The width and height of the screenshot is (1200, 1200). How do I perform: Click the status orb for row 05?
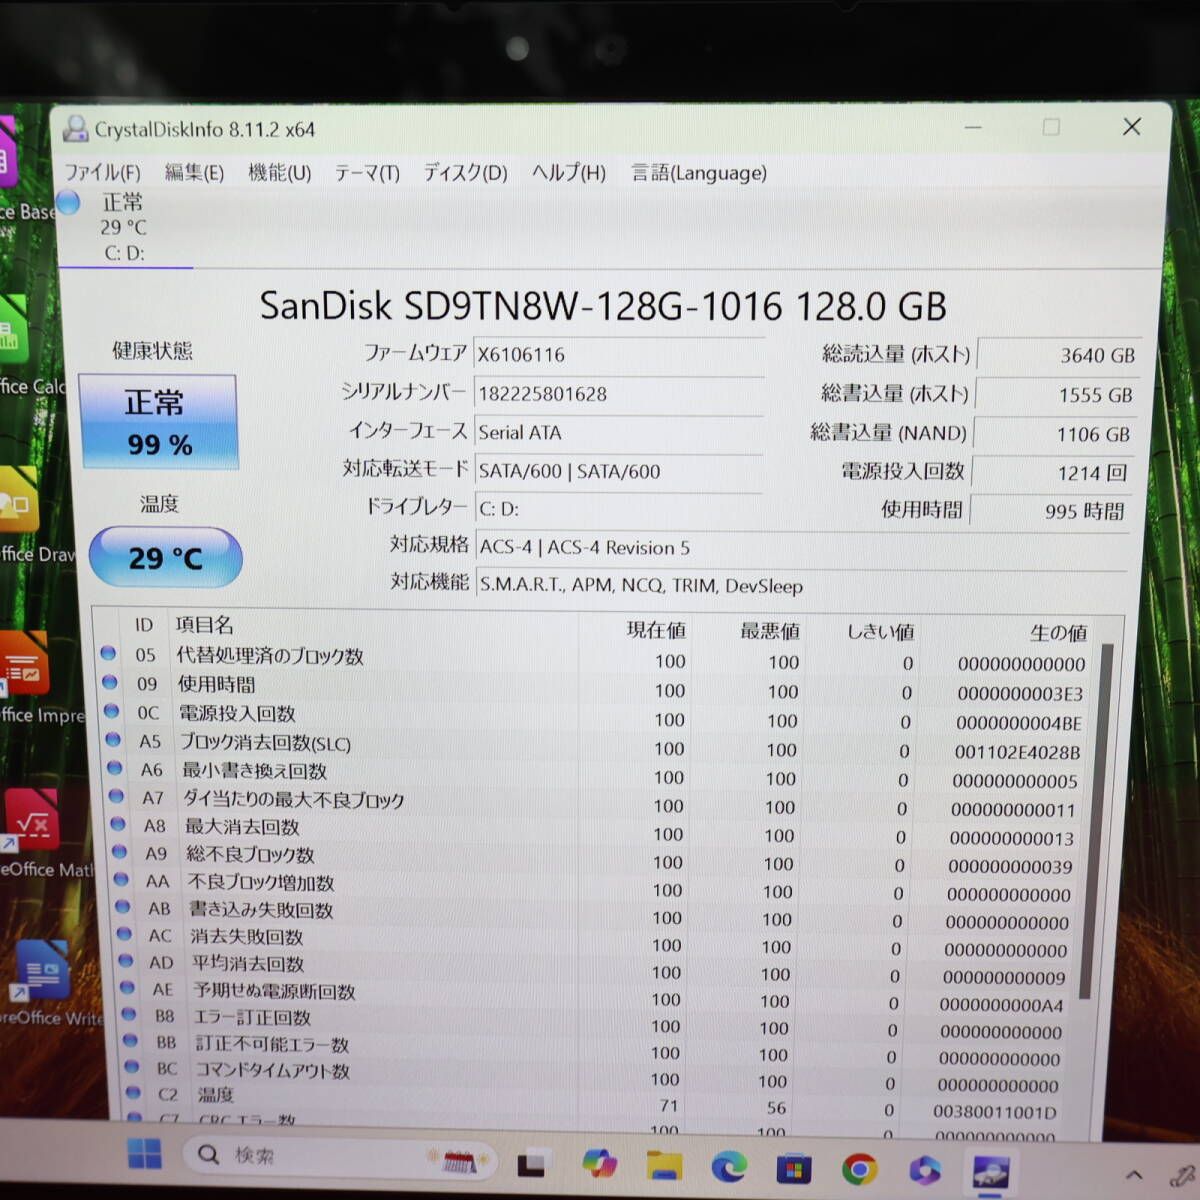108,654
